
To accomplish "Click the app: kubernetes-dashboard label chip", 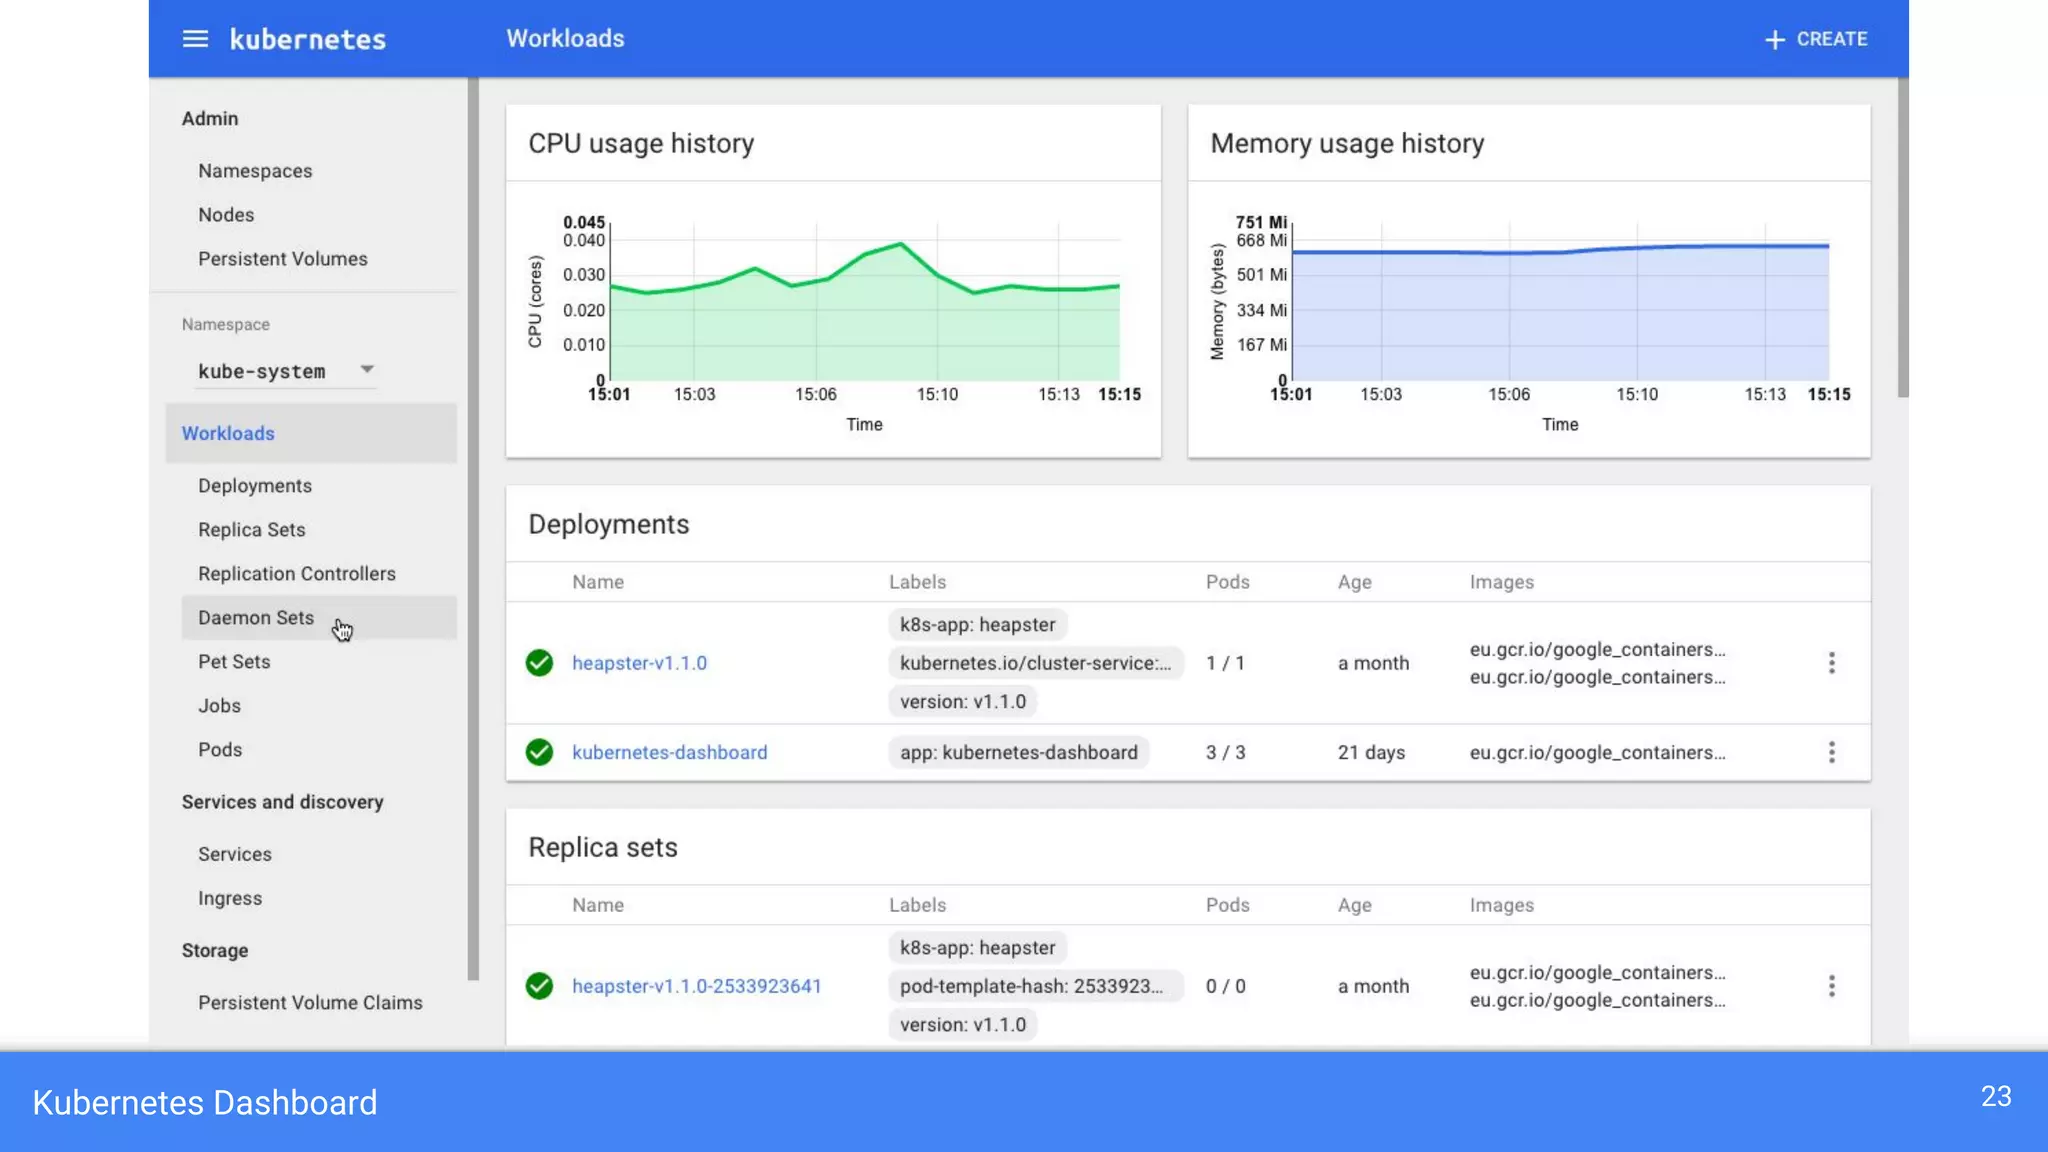I will pyautogui.click(x=1018, y=752).
